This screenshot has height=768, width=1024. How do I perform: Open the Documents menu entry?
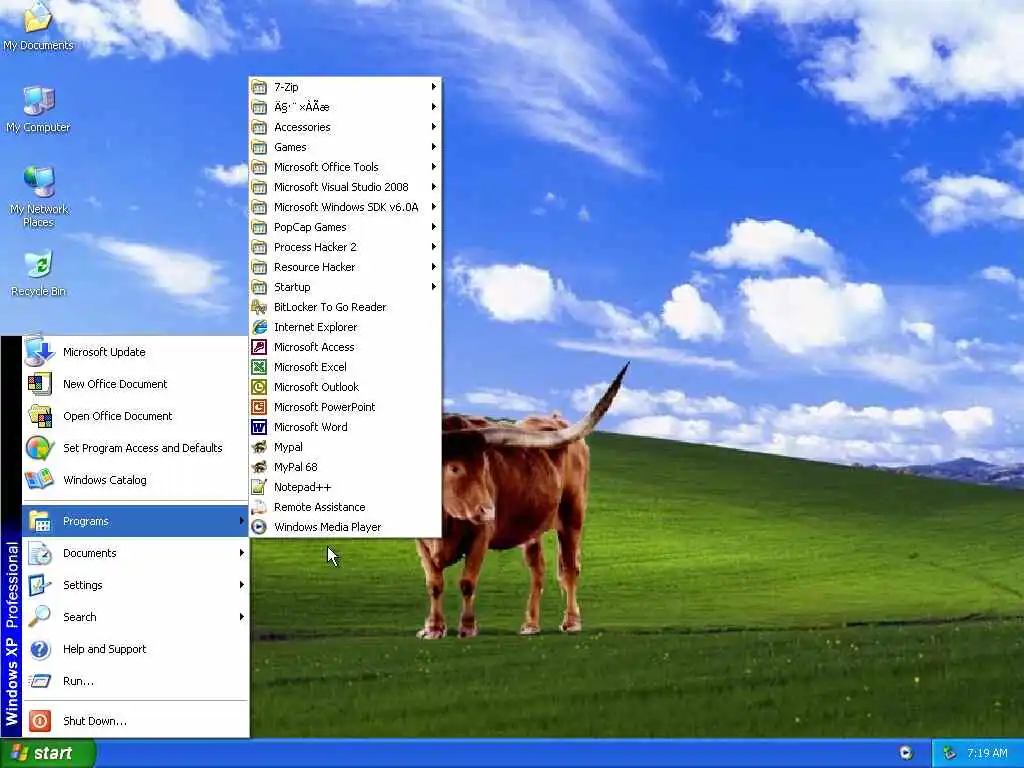[135, 553]
